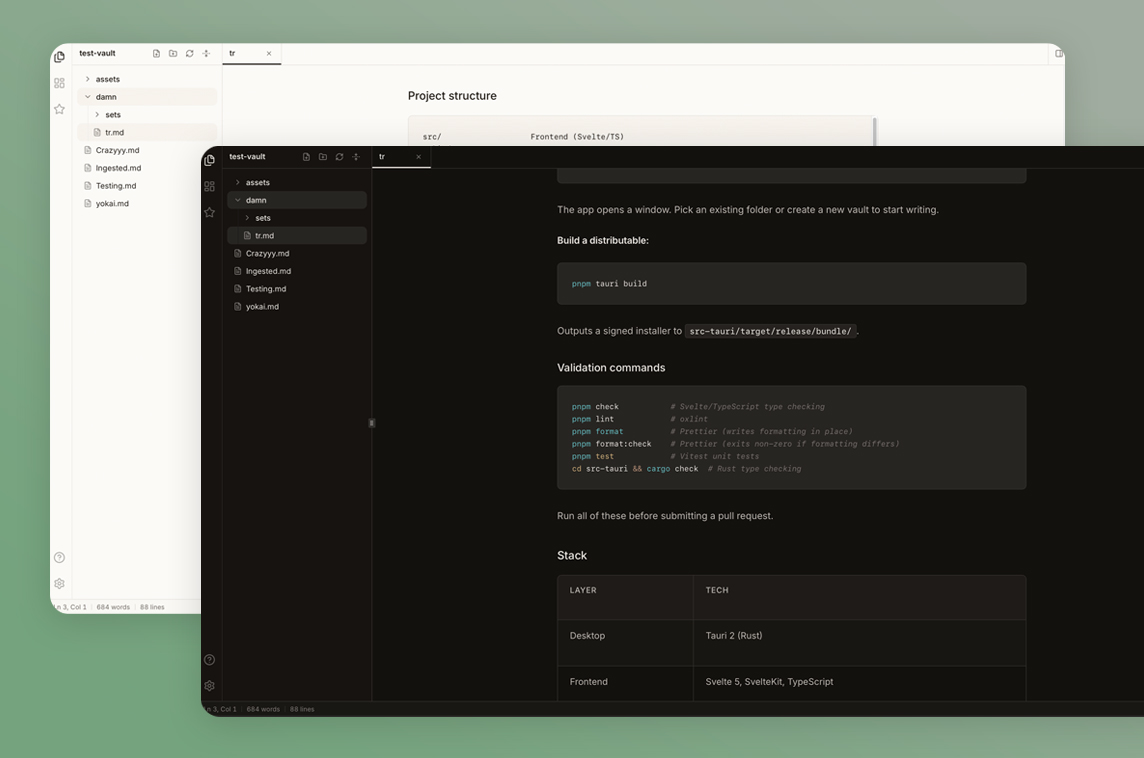Toggle right side panel in light window
1144x758 pixels.
(1058, 54)
